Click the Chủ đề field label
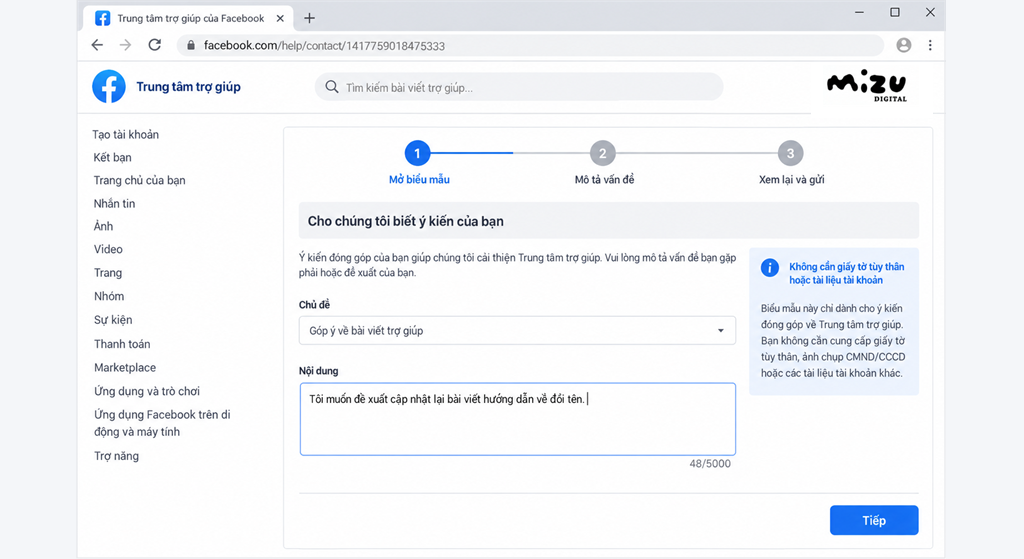1024x559 pixels. [314, 305]
